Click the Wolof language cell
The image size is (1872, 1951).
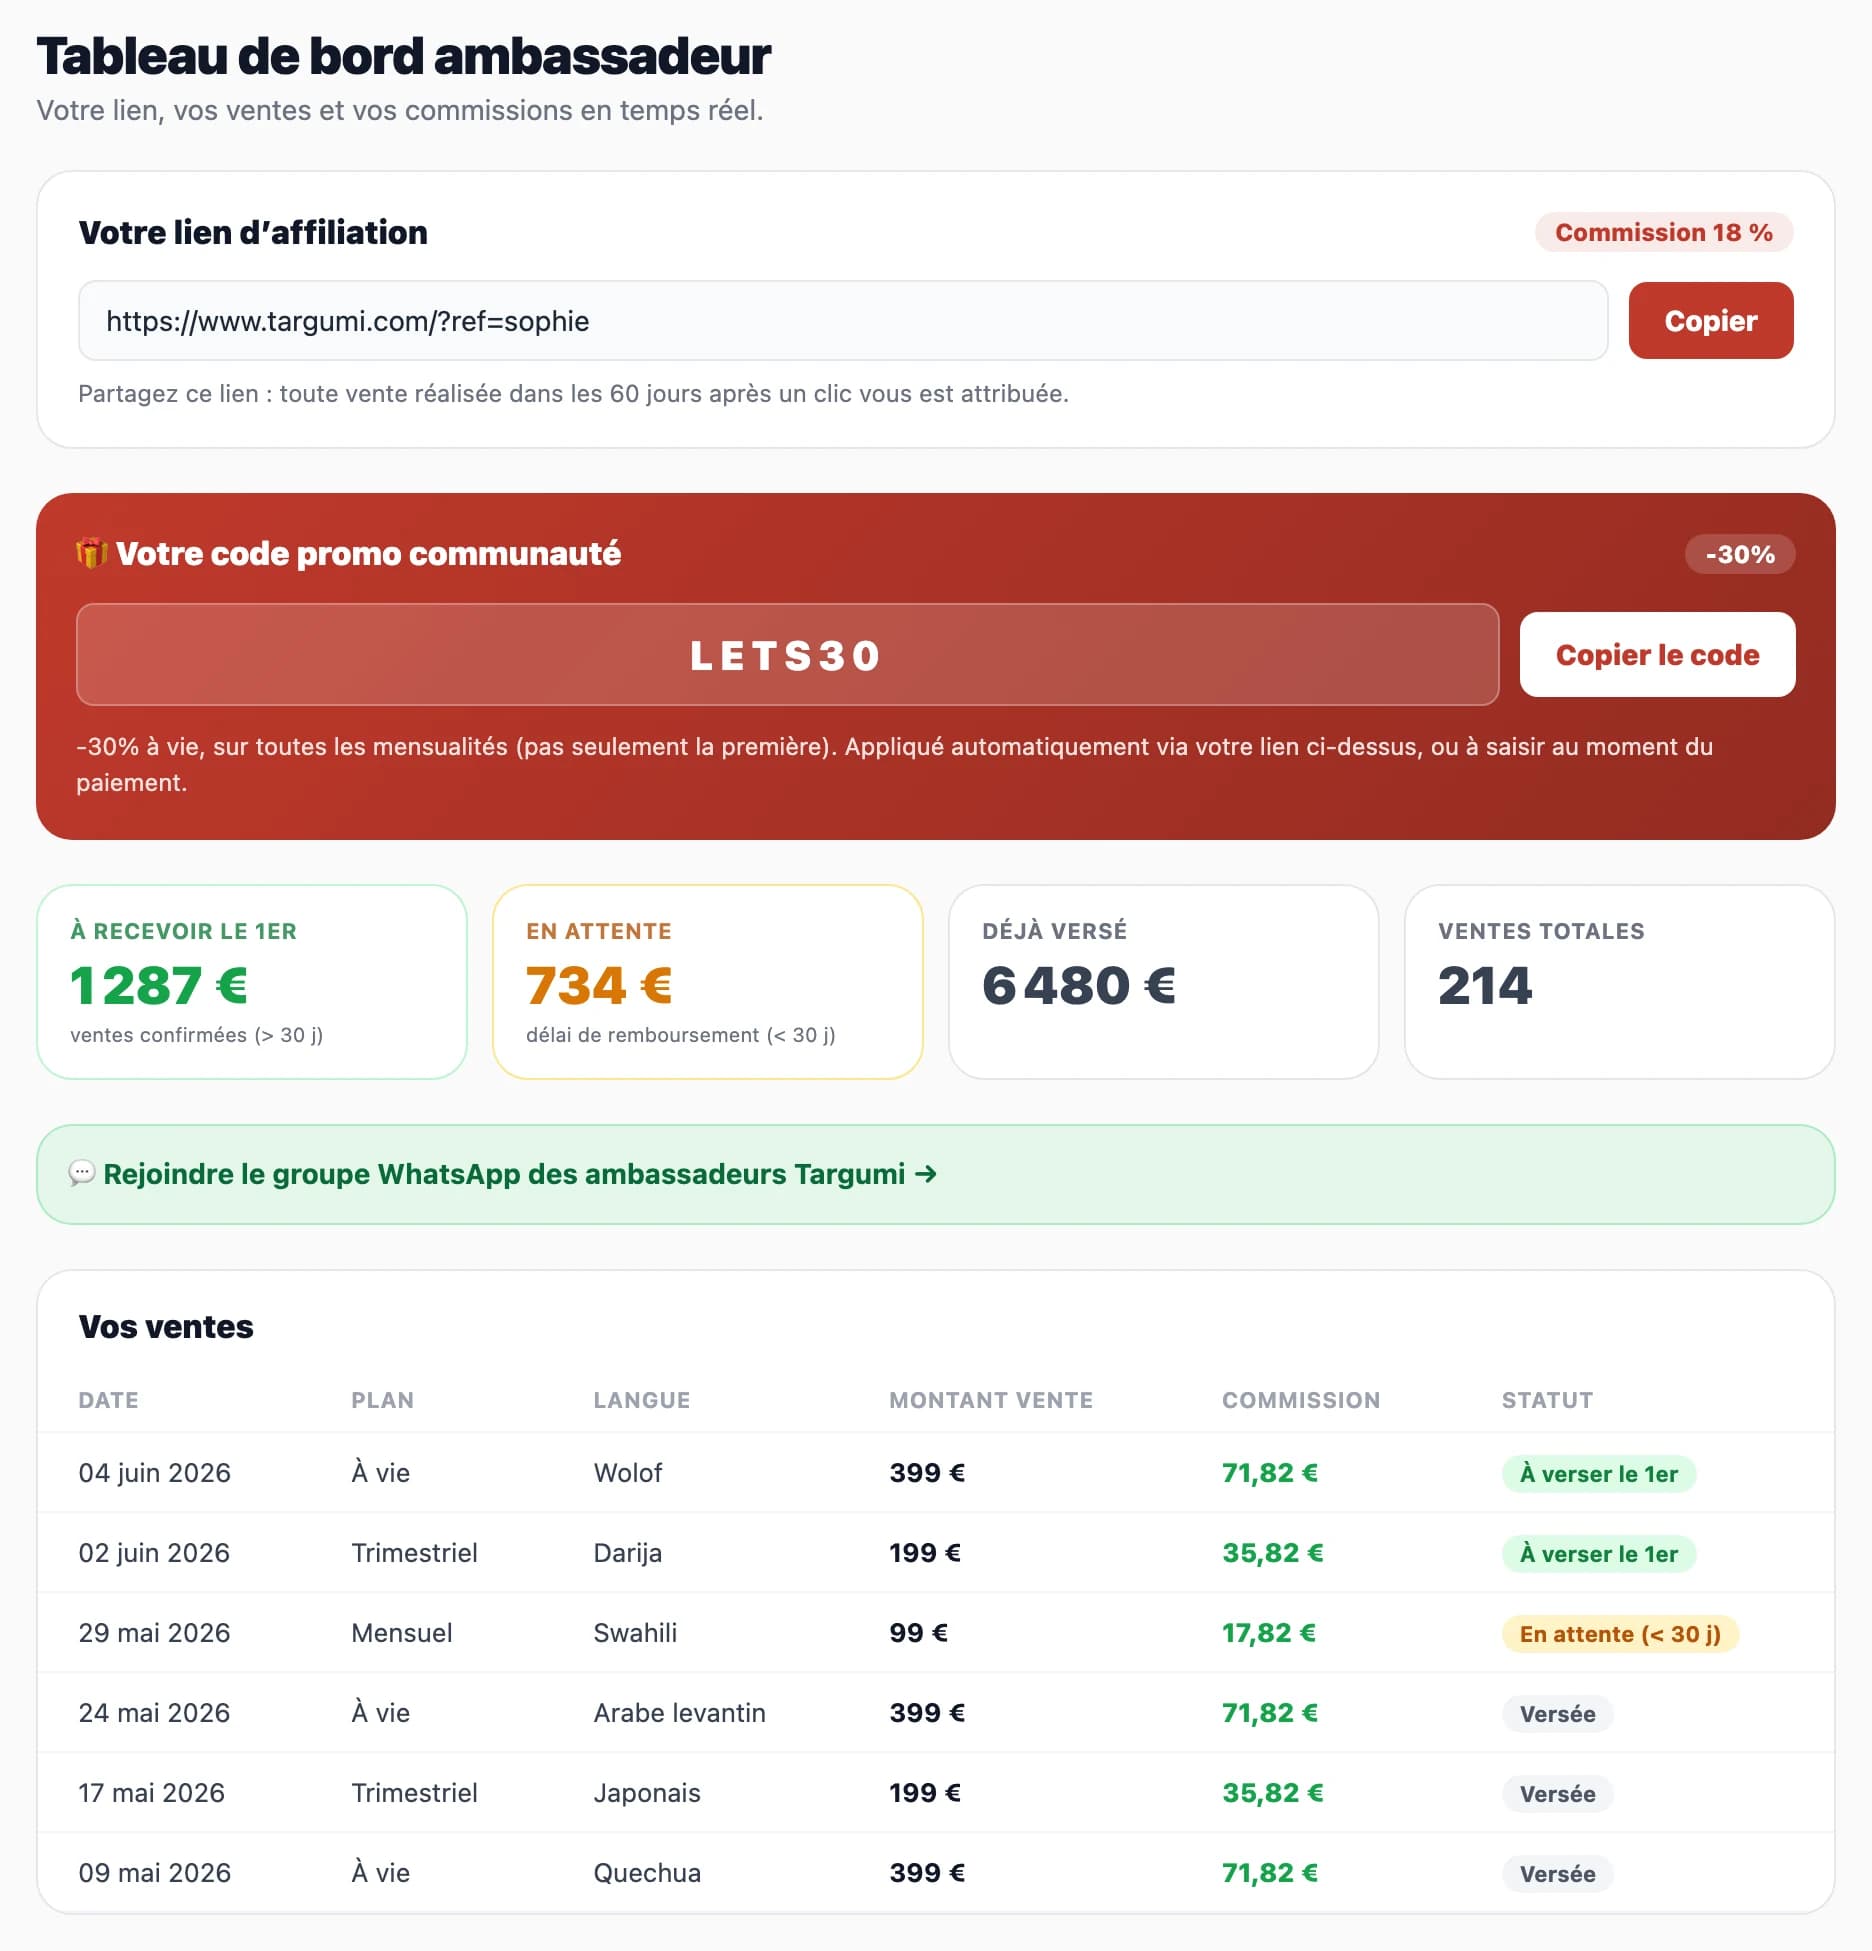(x=628, y=1473)
